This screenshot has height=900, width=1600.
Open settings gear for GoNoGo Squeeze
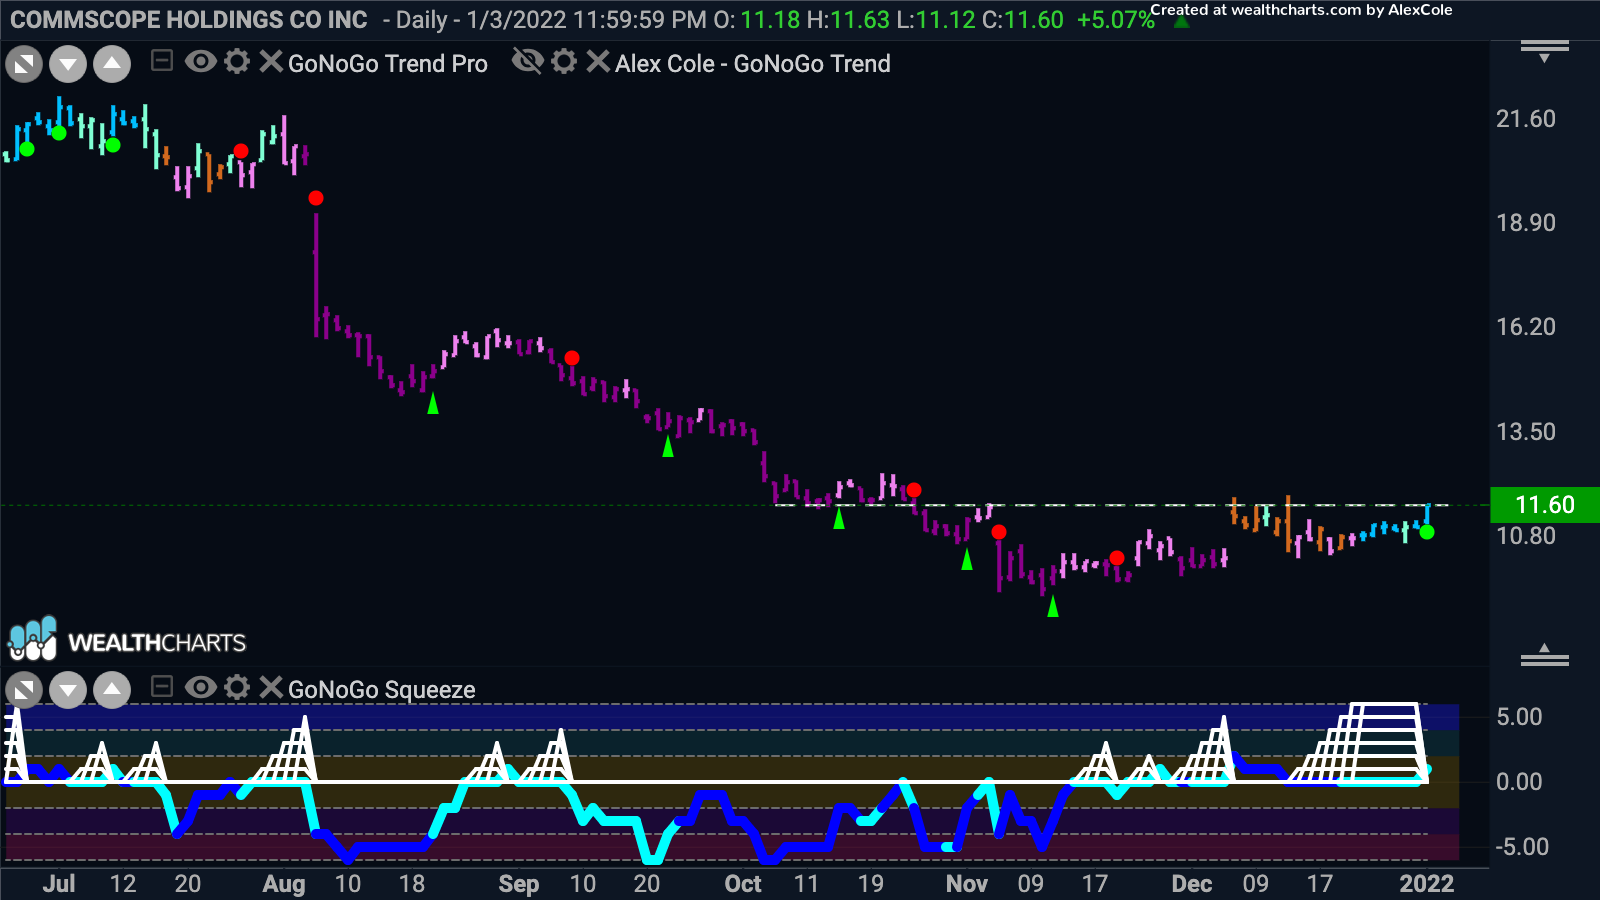[237, 687]
